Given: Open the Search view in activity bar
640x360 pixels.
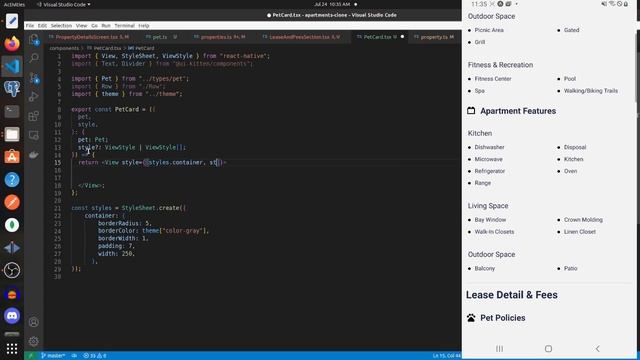Looking at the screenshot, I should tap(34, 58).
